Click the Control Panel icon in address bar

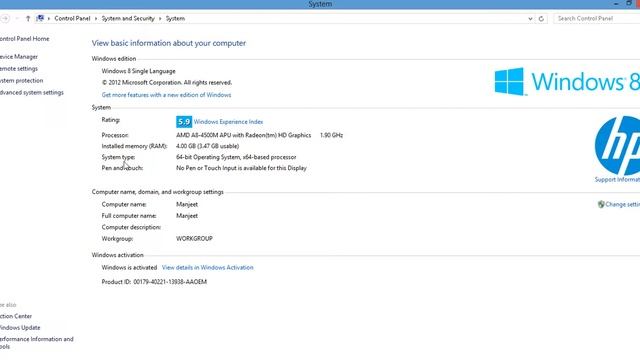pyautogui.click(x=40, y=18)
